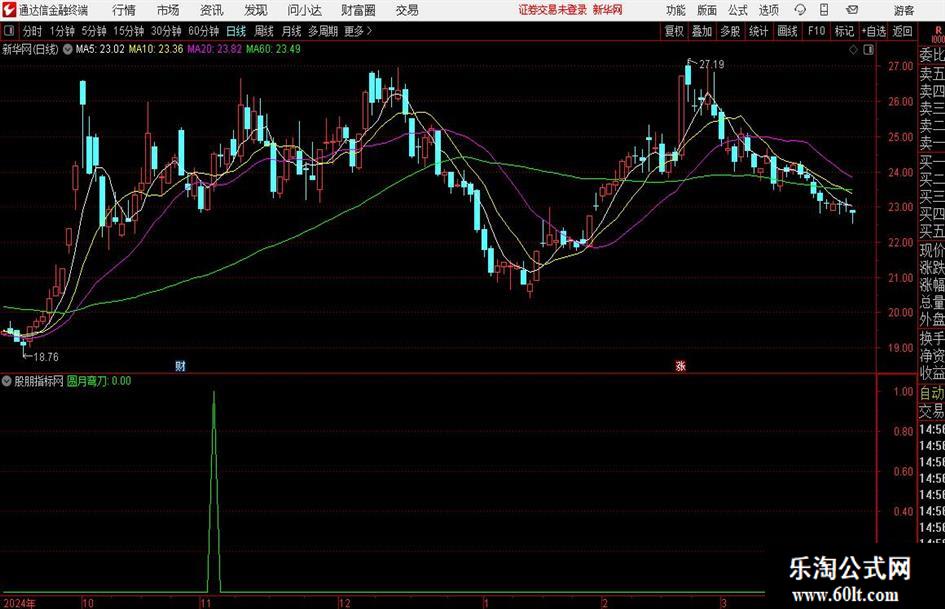Open the mail envelope icon

tap(852, 10)
